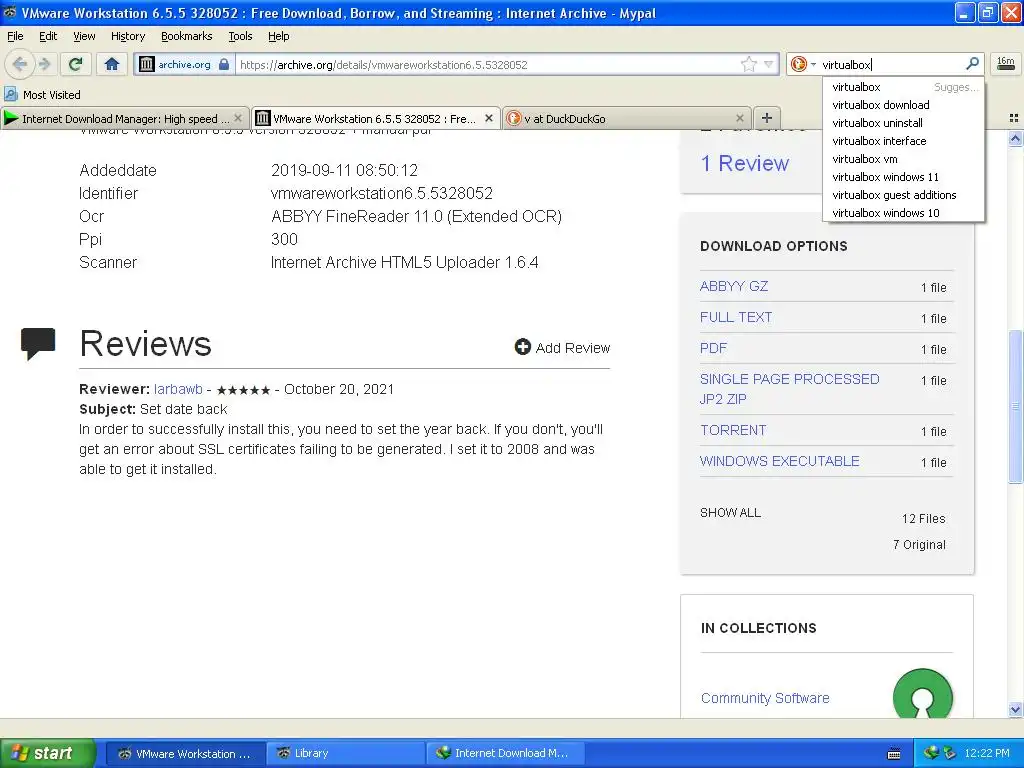Click the green Community Software collection logo
The width and height of the screenshot is (1024, 768).
click(923, 694)
